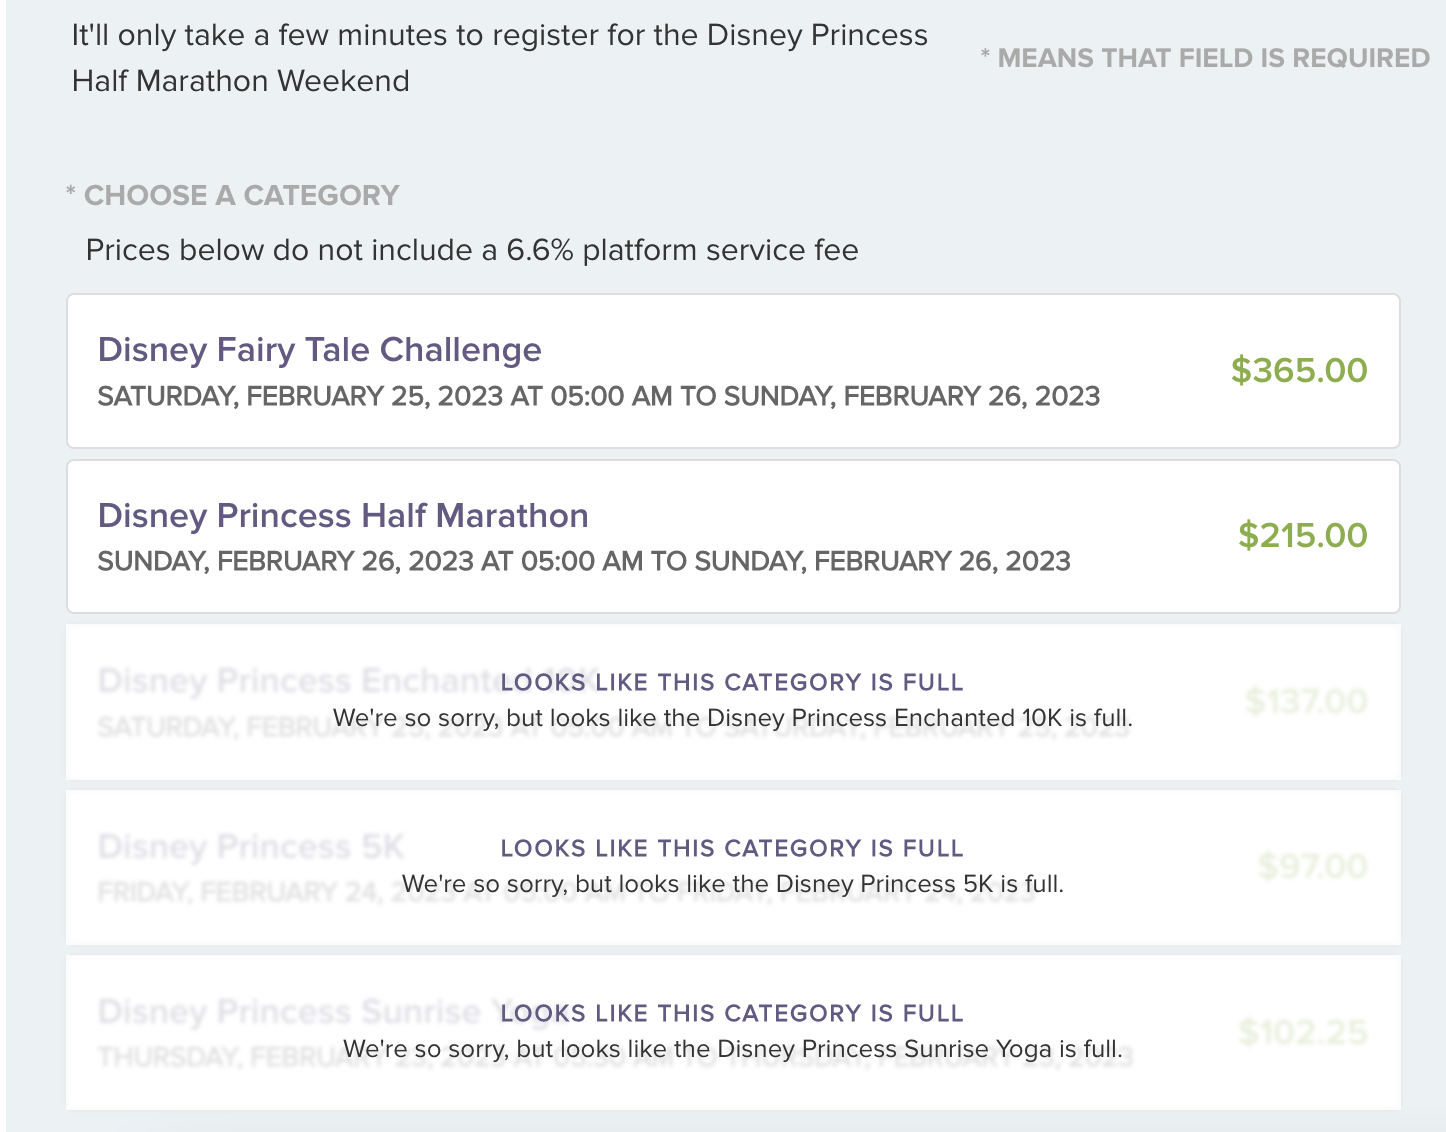Image resolution: width=1446 pixels, height=1132 pixels.
Task: Click the $215.00 price
Action: (1302, 535)
